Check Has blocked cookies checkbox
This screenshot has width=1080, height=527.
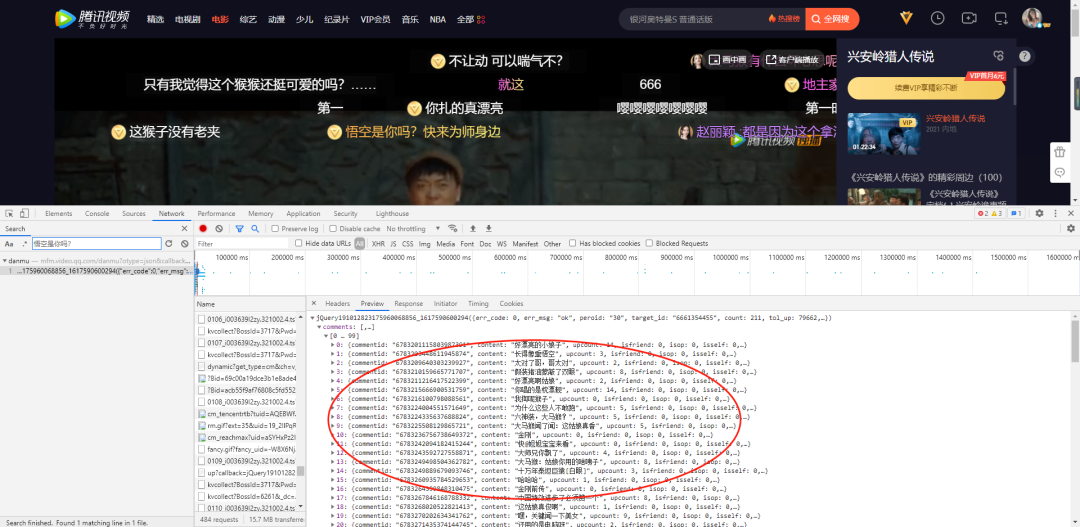(572, 244)
